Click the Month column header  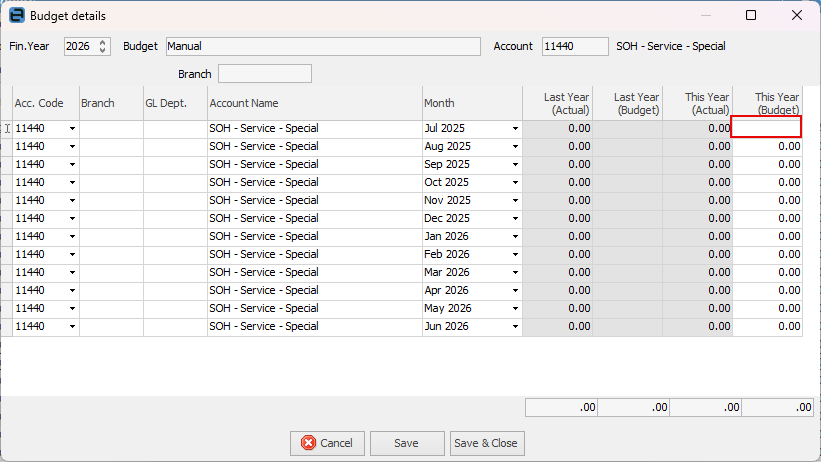click(x=471, y=103)
